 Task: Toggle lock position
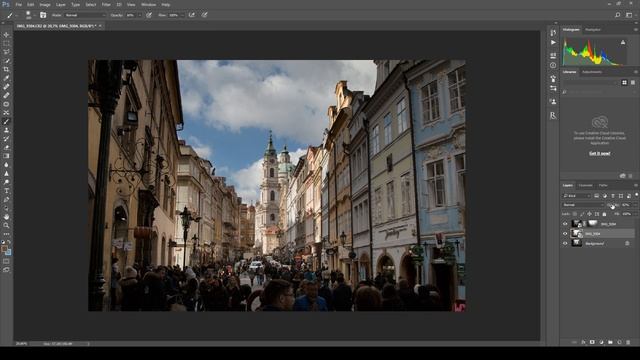tap(589, 214)
